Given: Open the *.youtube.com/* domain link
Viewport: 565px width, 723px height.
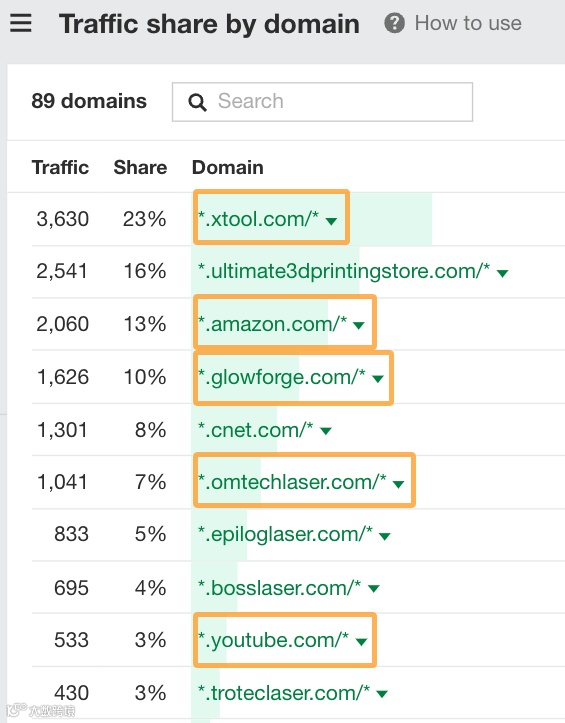Looking at the screenshot, I should click(x=273, y=640).
